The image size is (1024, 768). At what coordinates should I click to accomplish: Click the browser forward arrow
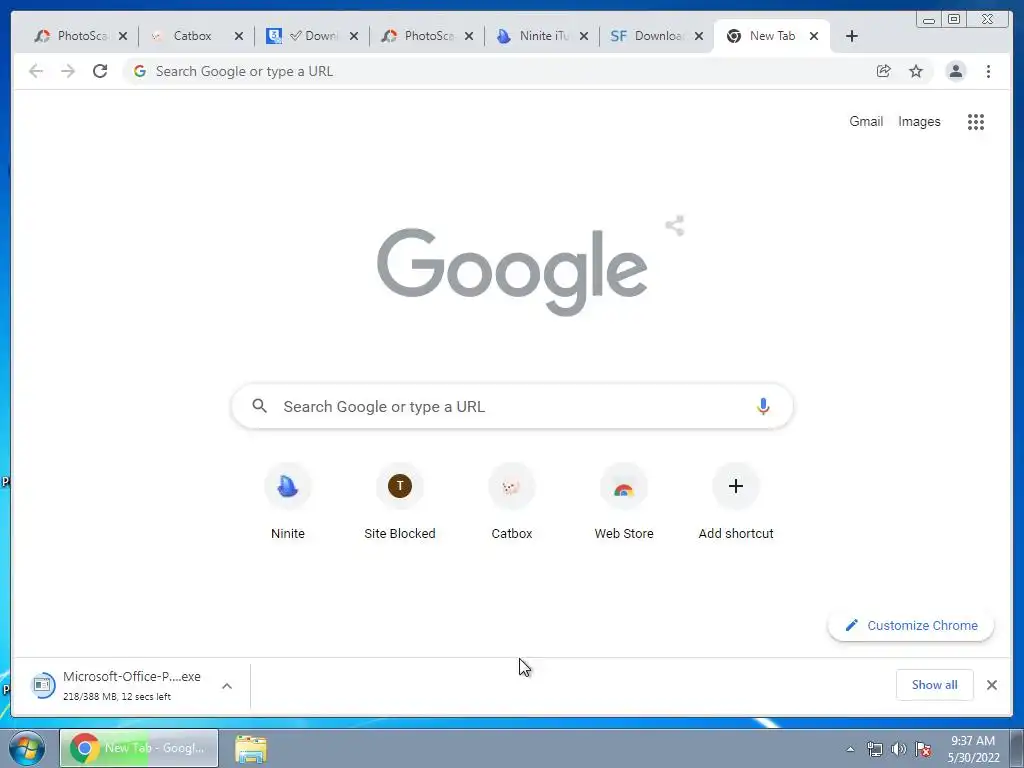click(x=68, y=71)
